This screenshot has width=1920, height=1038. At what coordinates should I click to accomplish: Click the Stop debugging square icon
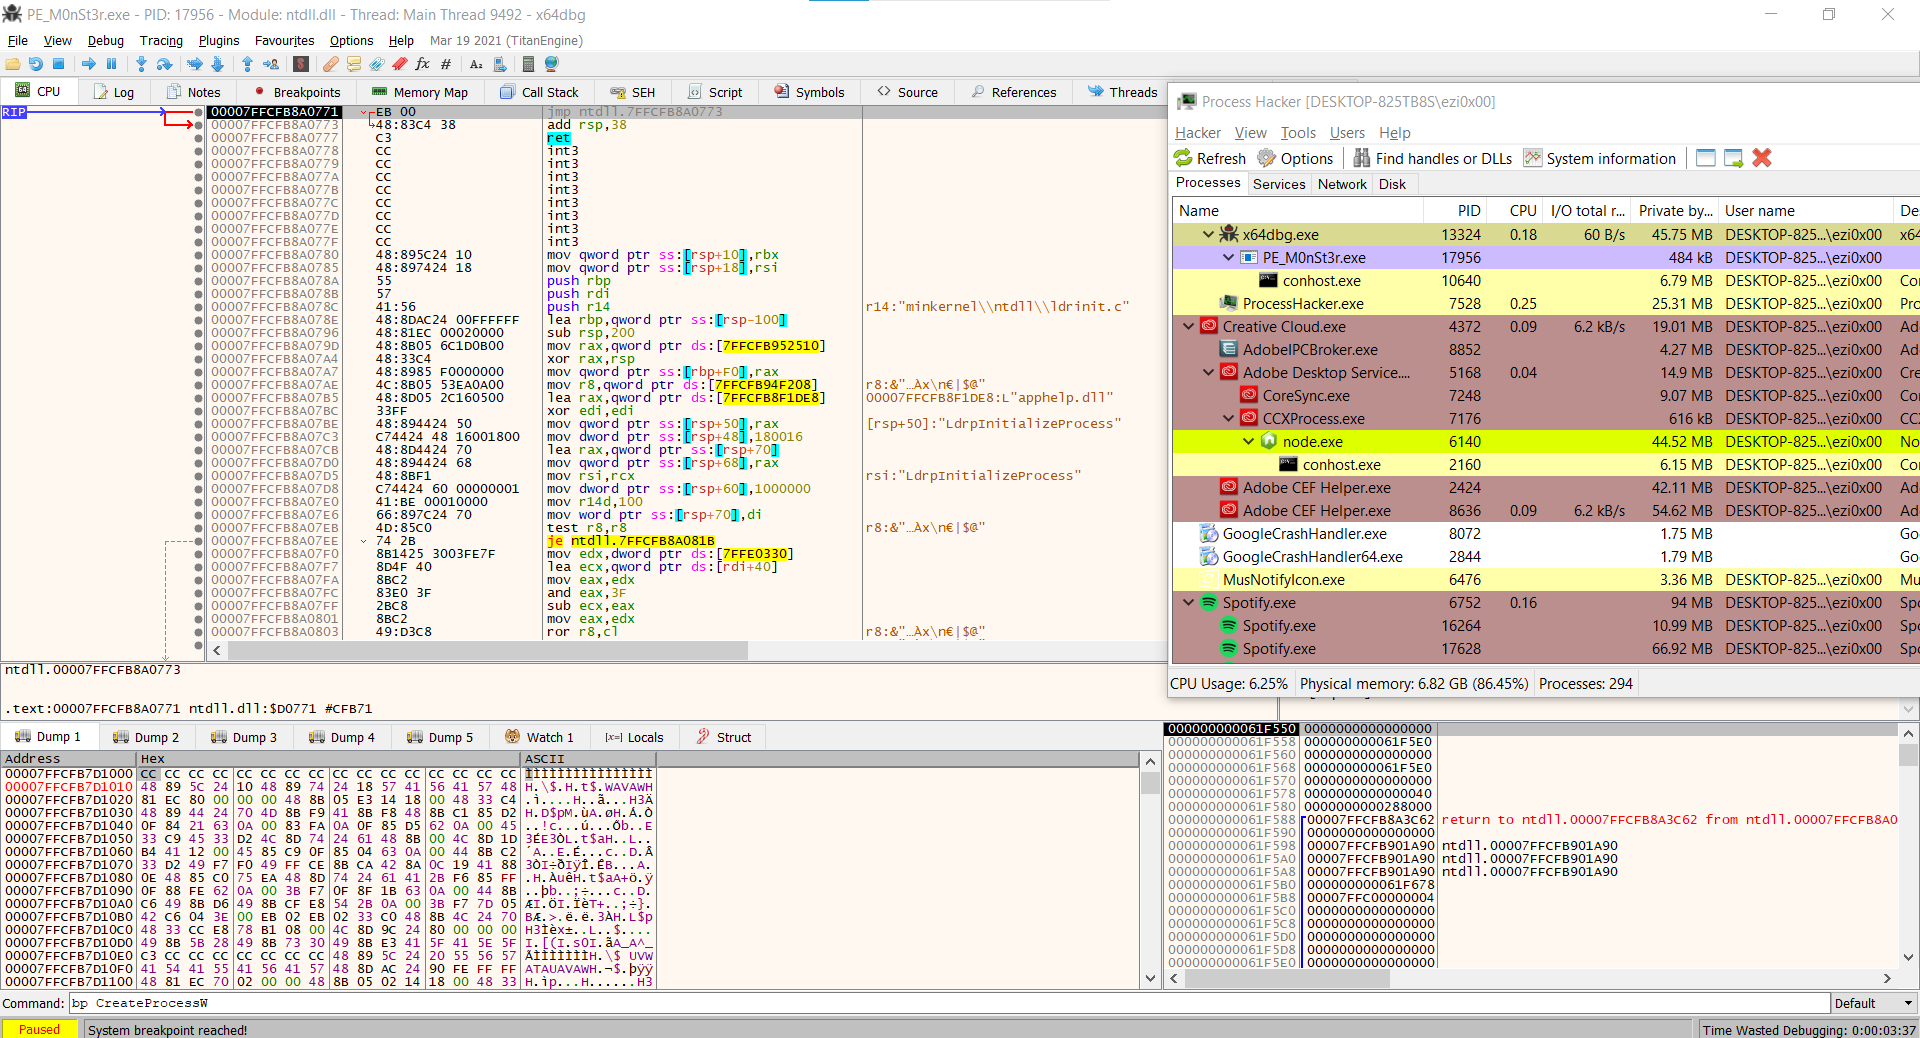click(58, 64)
